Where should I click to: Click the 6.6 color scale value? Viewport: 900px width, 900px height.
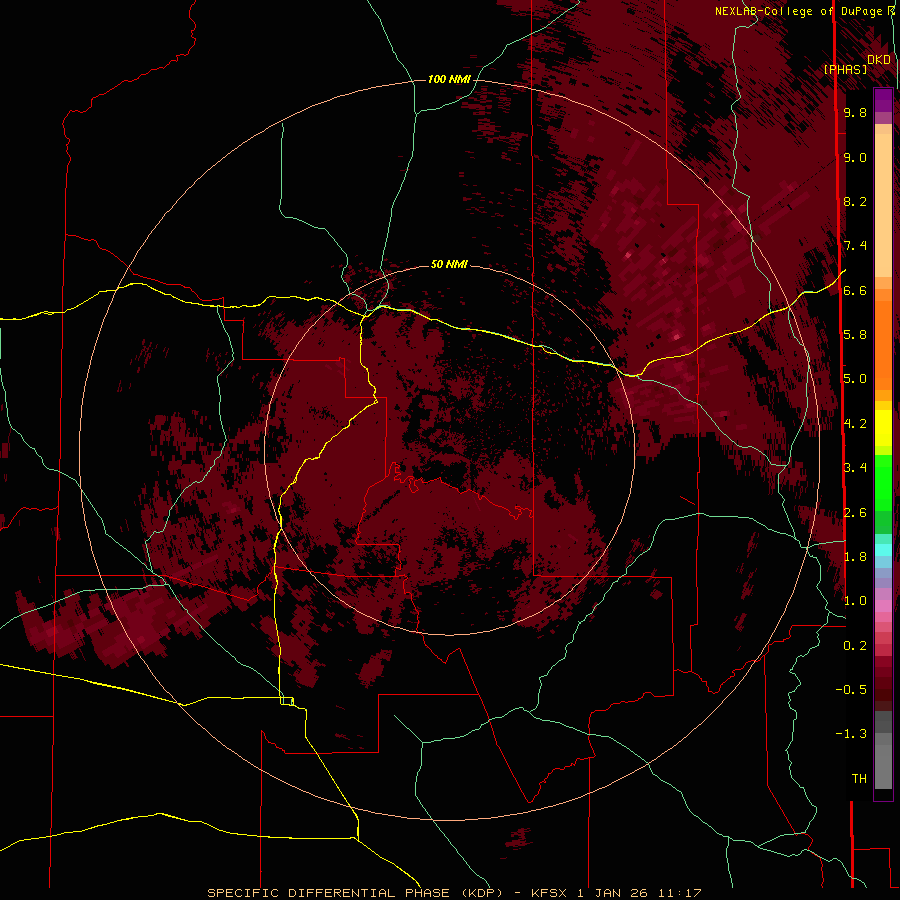tap(855, 290)
